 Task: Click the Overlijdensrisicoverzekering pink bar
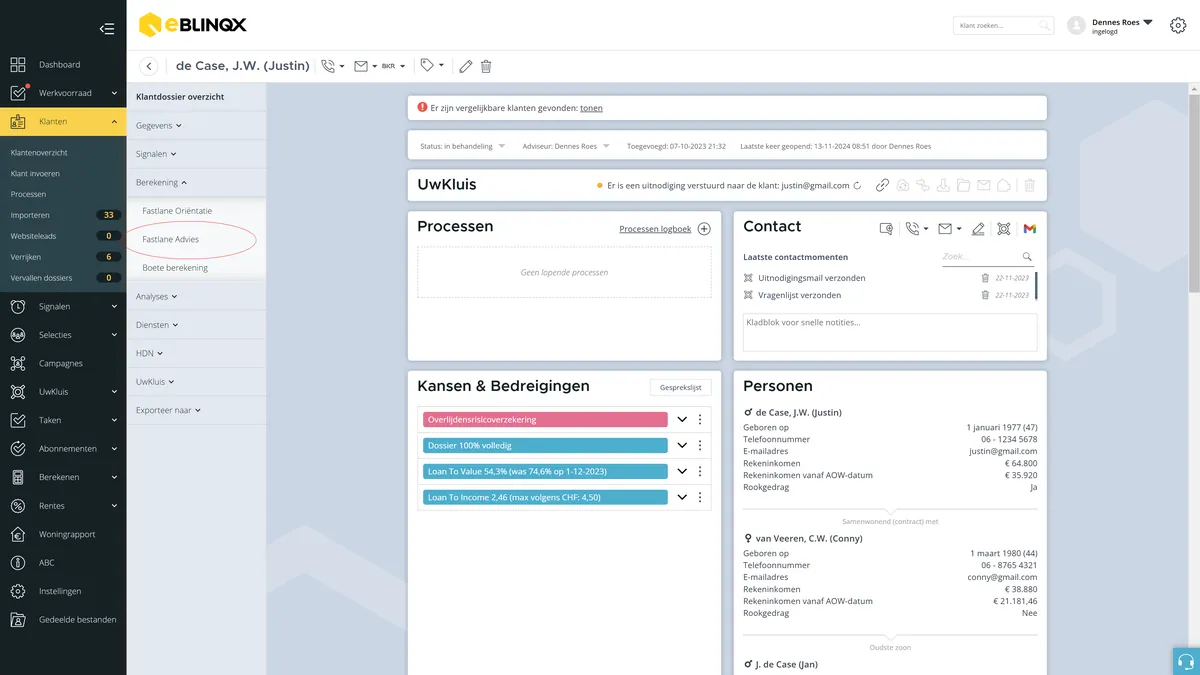(x=545, y=420)
